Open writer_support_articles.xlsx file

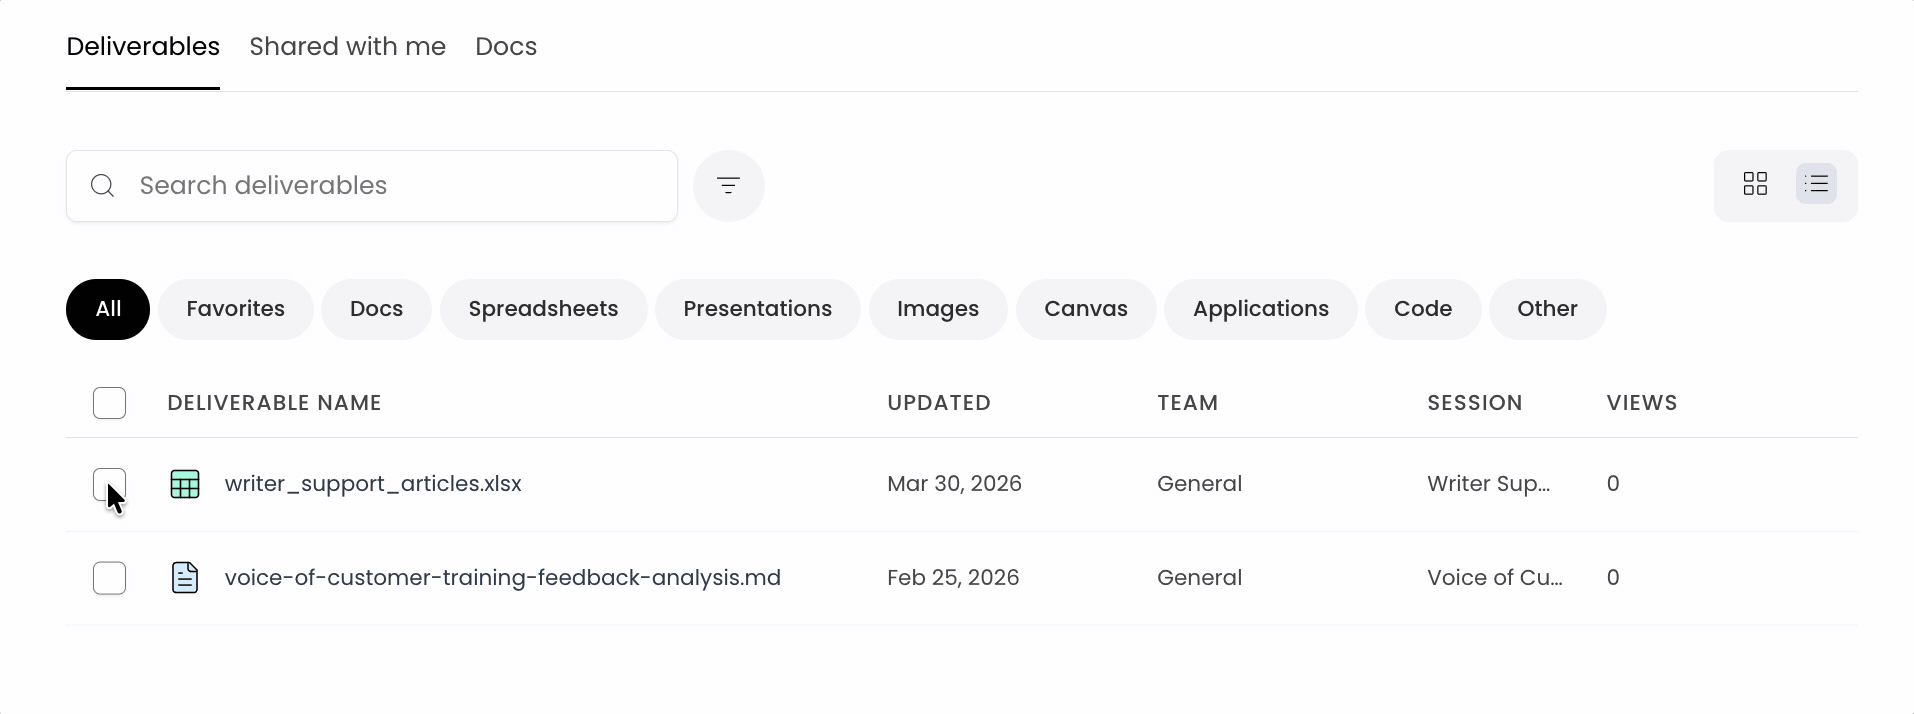tap(373, 484)
